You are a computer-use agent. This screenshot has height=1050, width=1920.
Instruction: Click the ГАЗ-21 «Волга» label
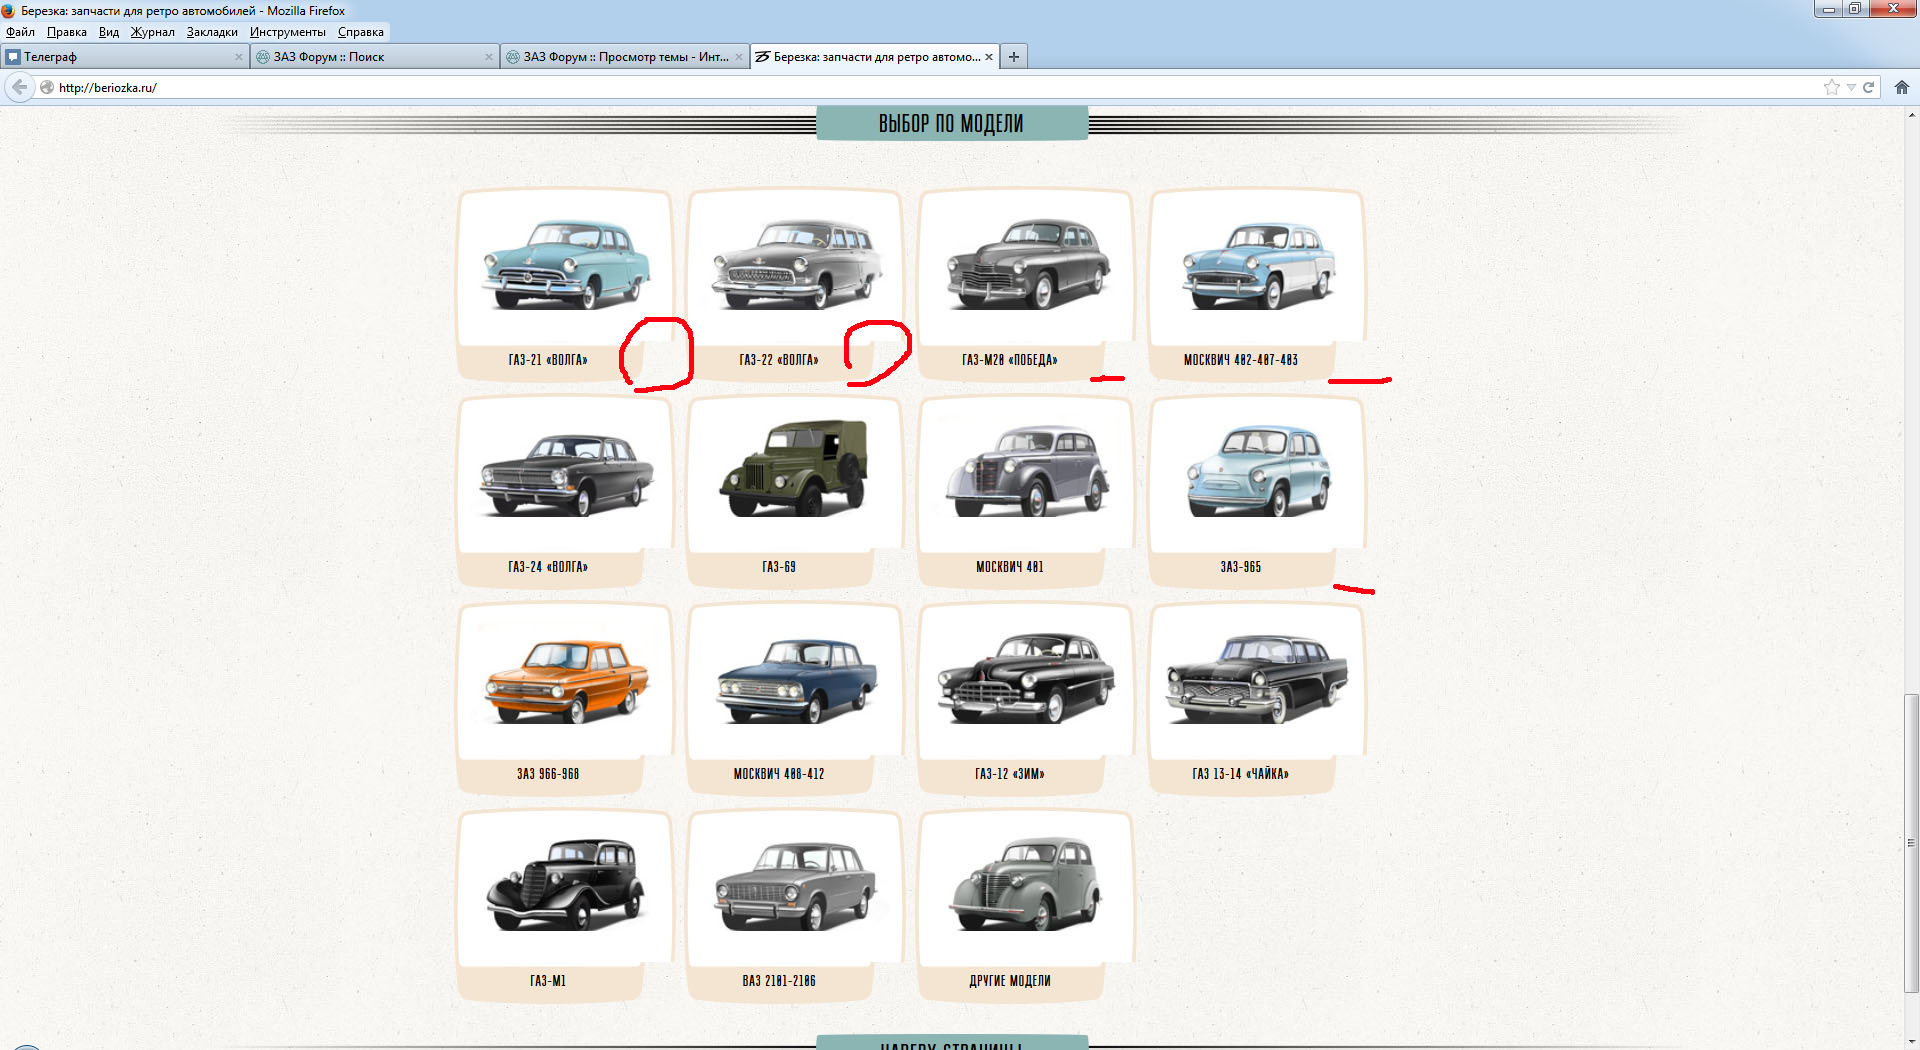[548, 360]
